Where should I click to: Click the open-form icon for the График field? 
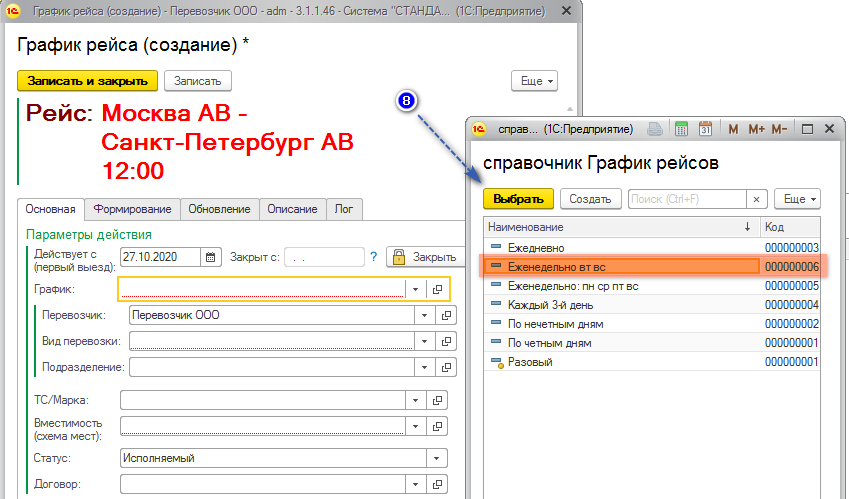pos(438,289)
